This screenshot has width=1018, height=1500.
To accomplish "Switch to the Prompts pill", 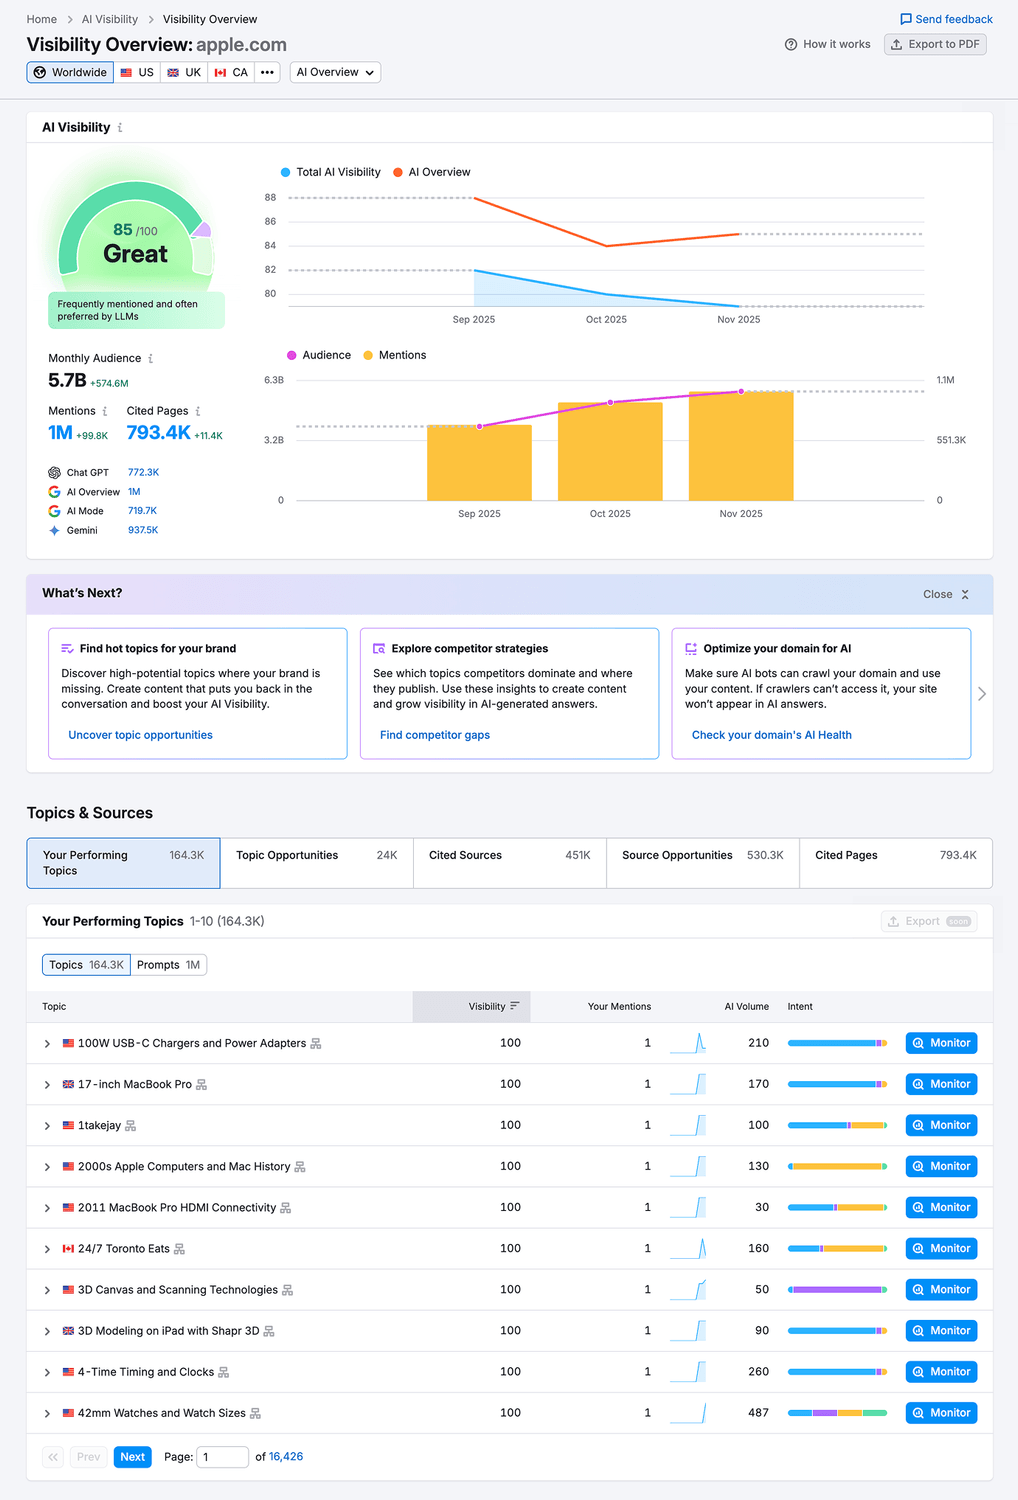I will click(168, 964).
